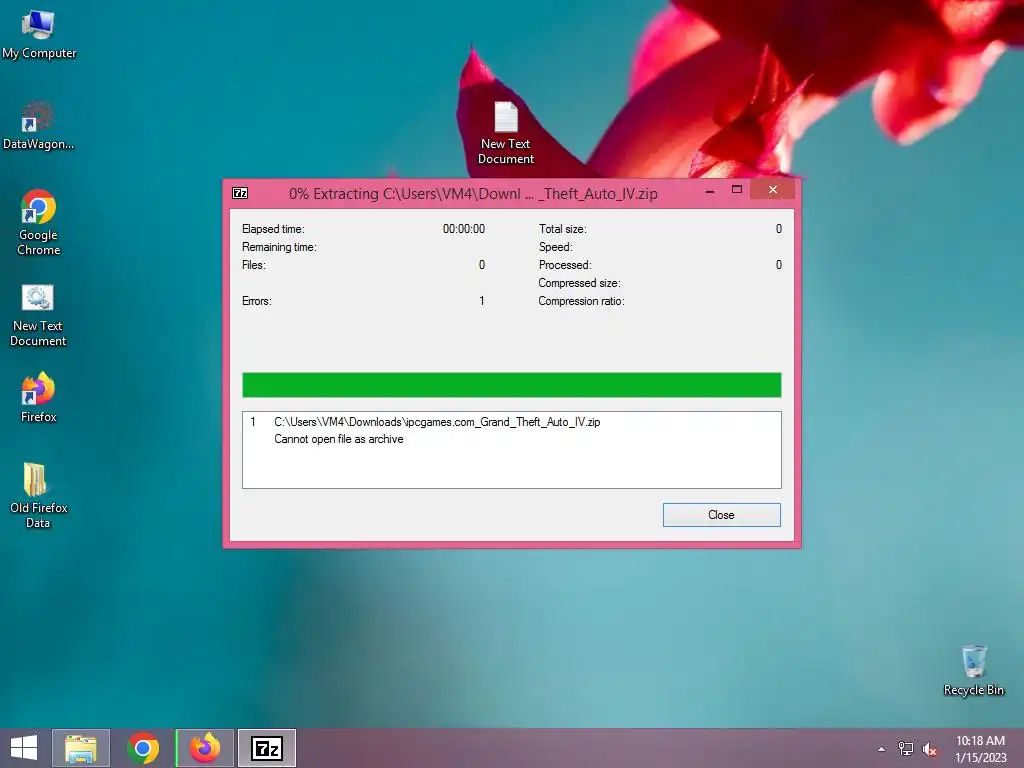The width and height of the screenshot is (1024, 768).
Task: Click the 'Compressed size:' label
Action: pyautogui.click(x=579, y=283)
